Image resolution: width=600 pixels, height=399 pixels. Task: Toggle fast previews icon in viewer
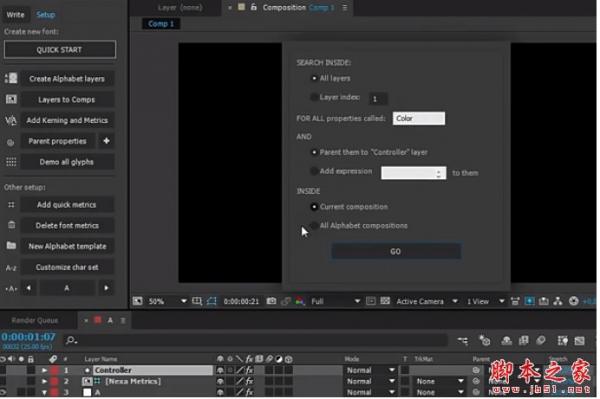click(529, 301)
